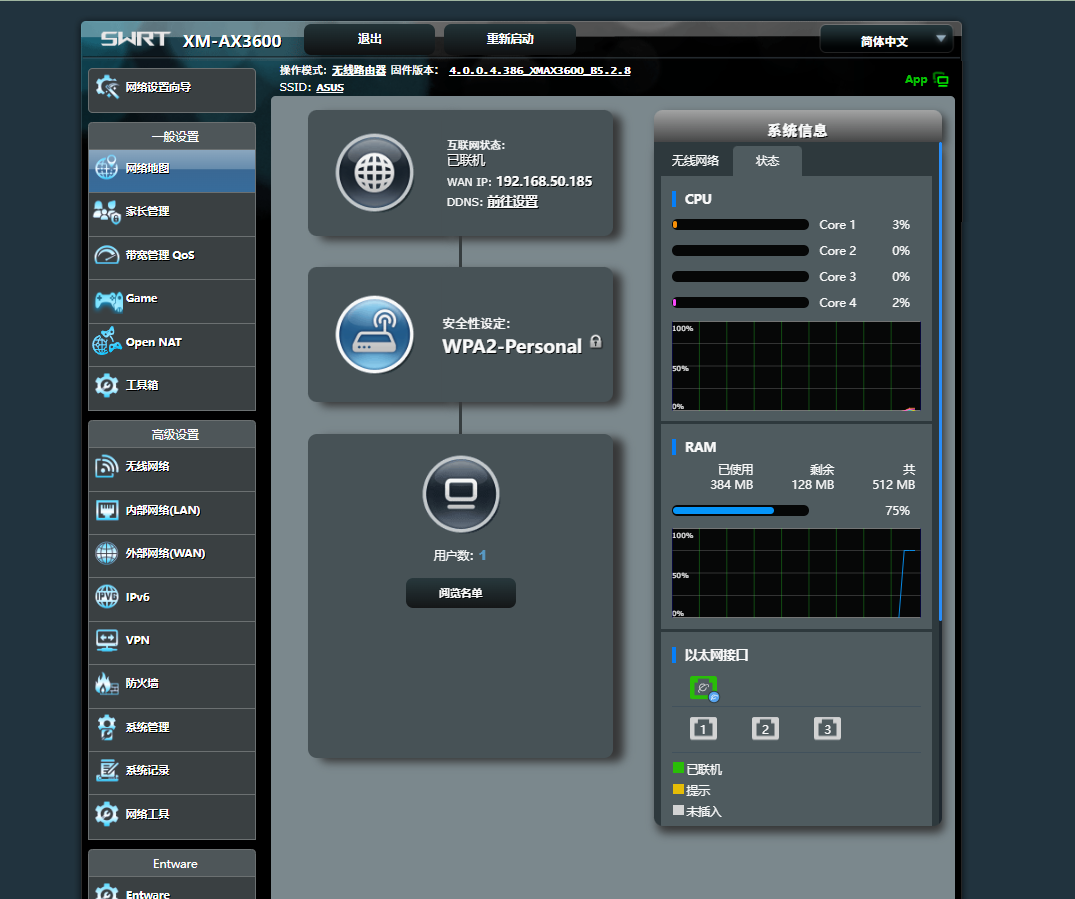
Task: Select LAN port 3 icon
Action: (828, 728)
